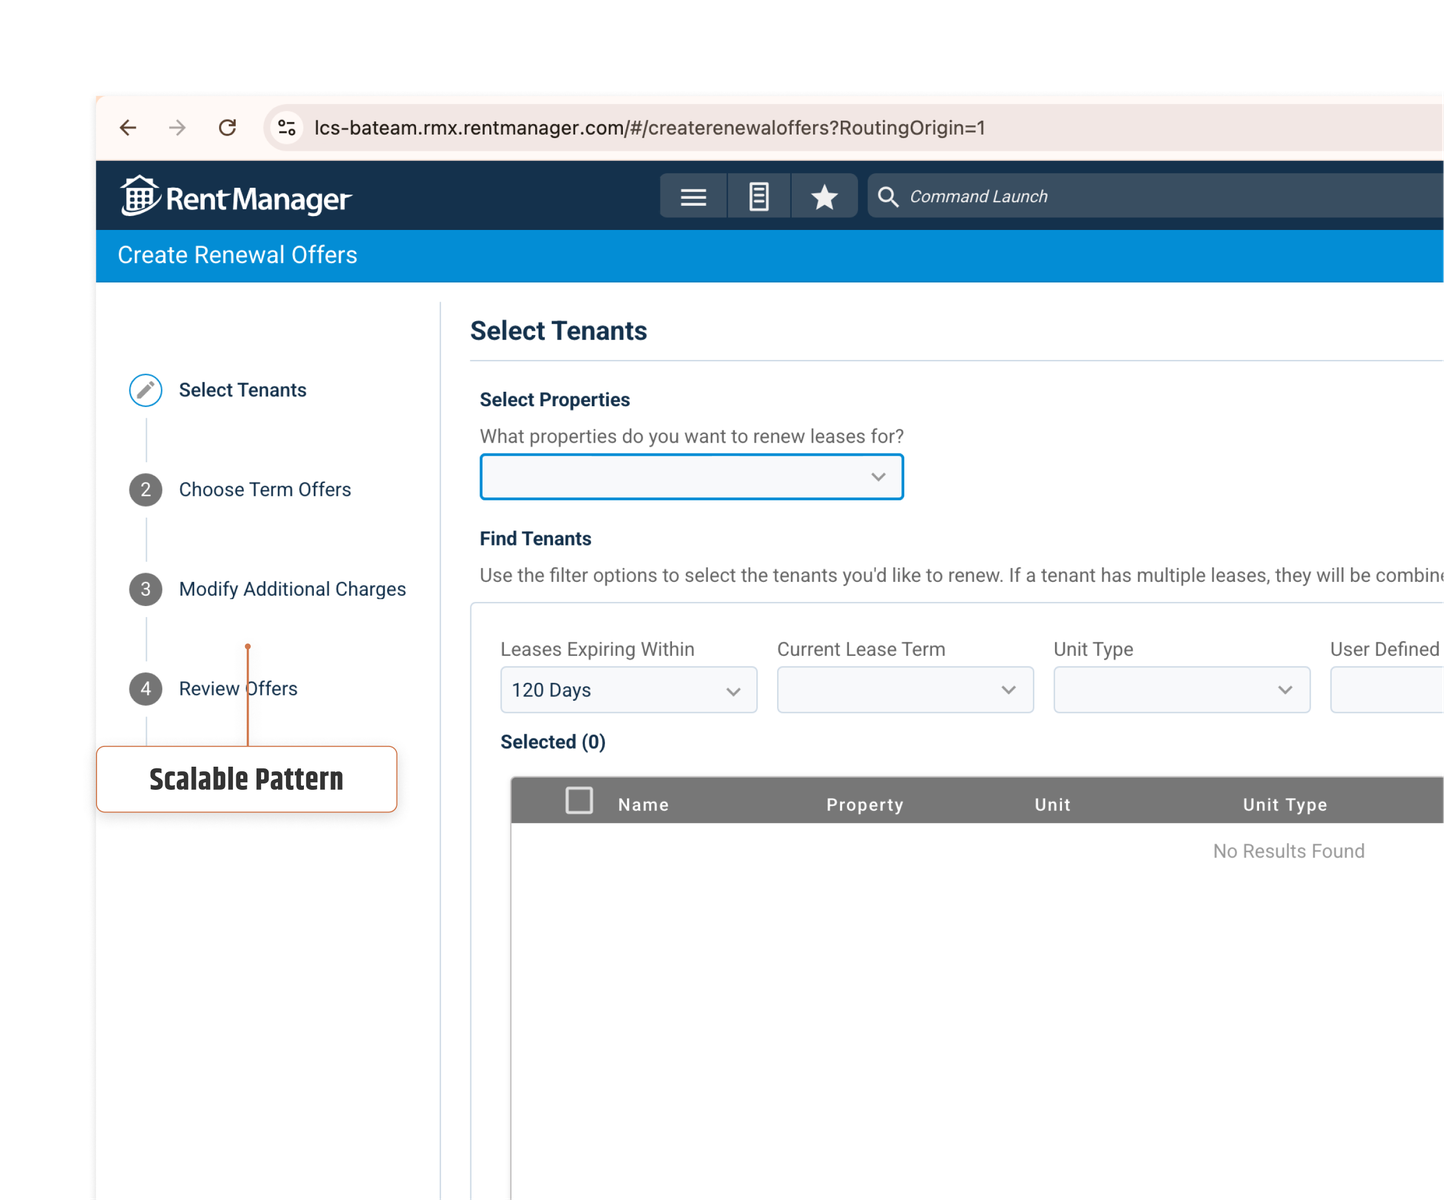This screenshot has height=1200, width=1444.
Task: Click the Select Properties heading
Action: [x=555, y=400]
